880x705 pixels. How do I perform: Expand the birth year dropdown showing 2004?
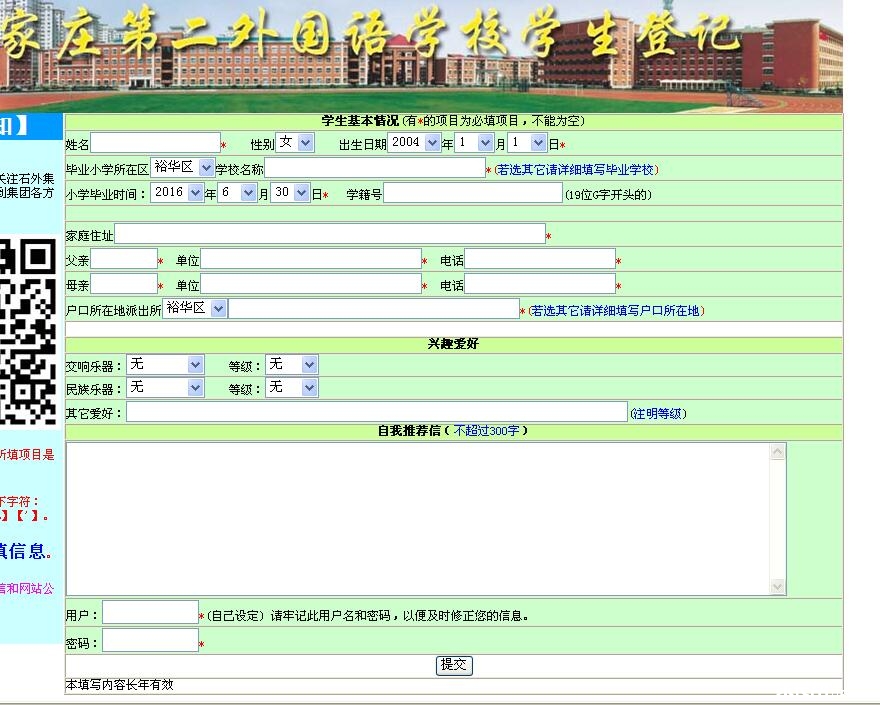tap(413, 143)
